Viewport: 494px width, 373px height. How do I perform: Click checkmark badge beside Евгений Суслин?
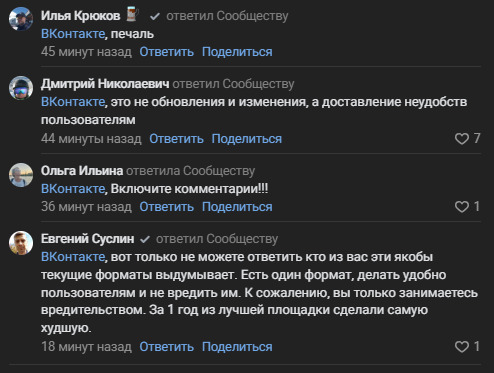(x=145, y=239)
